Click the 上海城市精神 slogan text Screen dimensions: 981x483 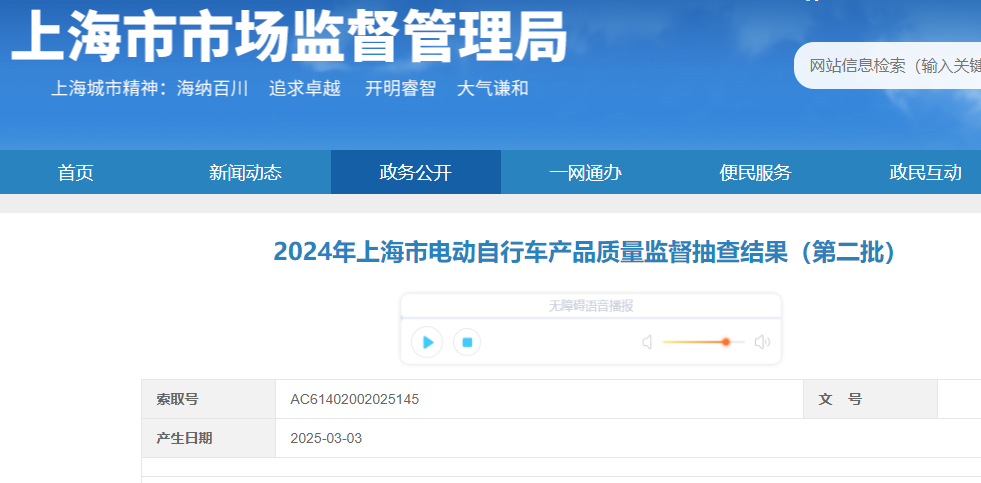(x=290, y=88)
